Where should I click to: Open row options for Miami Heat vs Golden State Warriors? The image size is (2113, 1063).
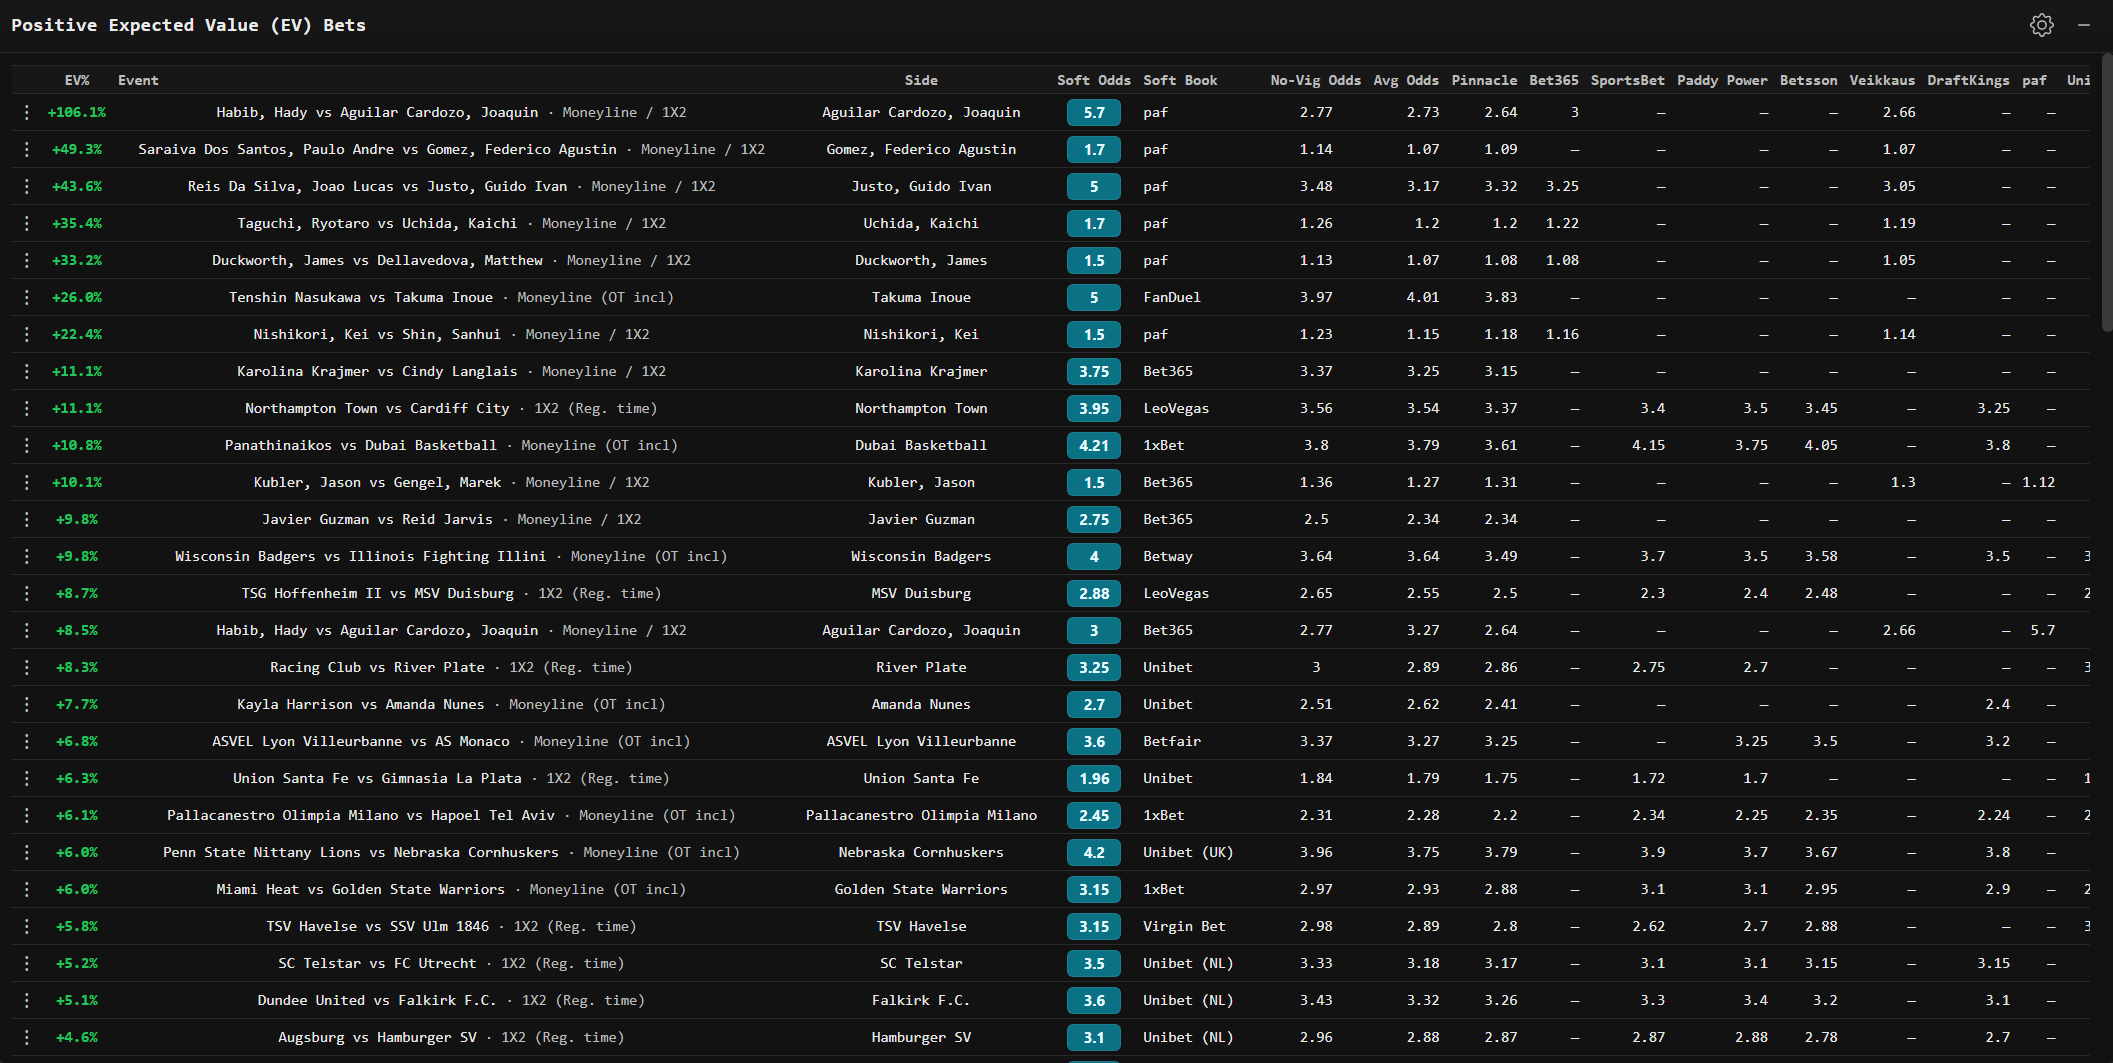(x=26, y=889)
